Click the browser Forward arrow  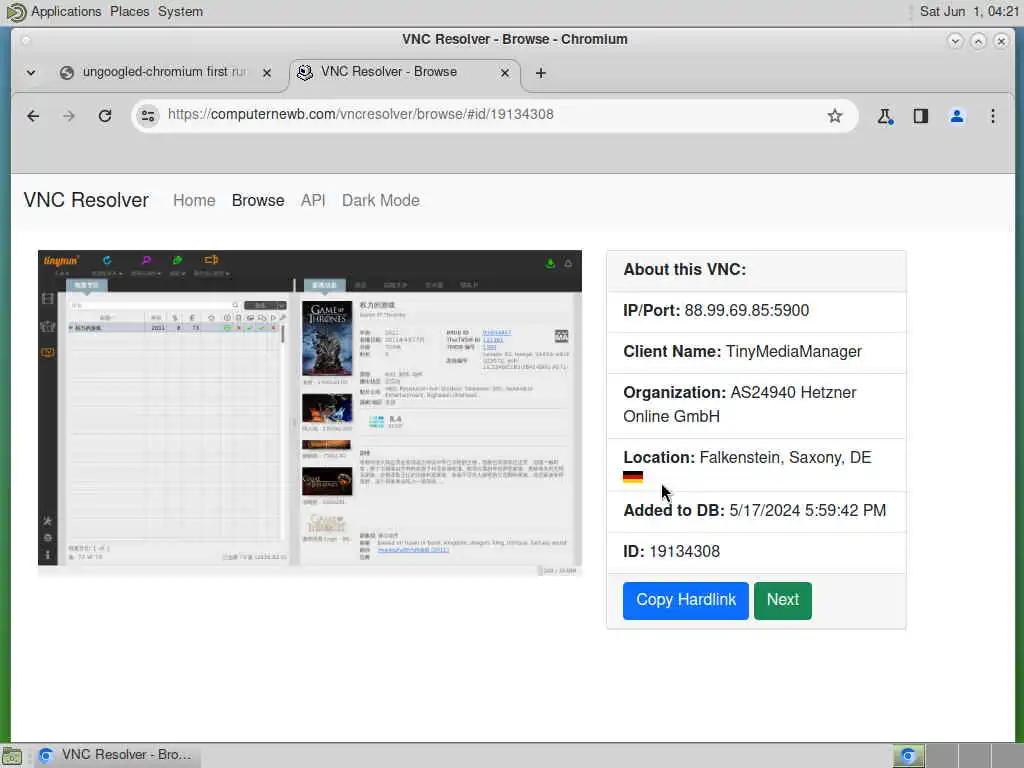[69, 116]
